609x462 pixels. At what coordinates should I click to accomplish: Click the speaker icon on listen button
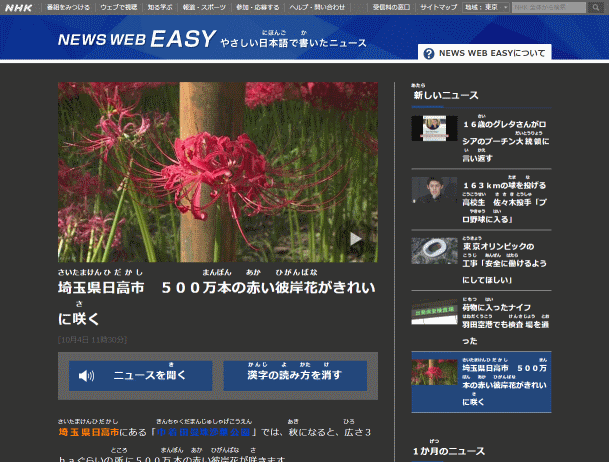click(x=86, y=375)
